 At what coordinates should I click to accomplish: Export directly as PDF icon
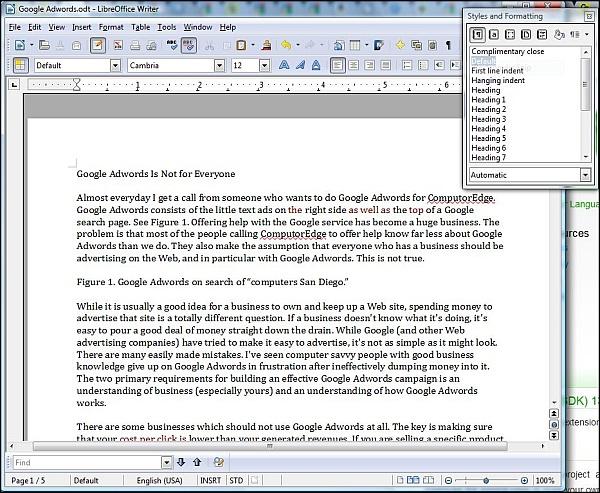[x=118, y=45]
